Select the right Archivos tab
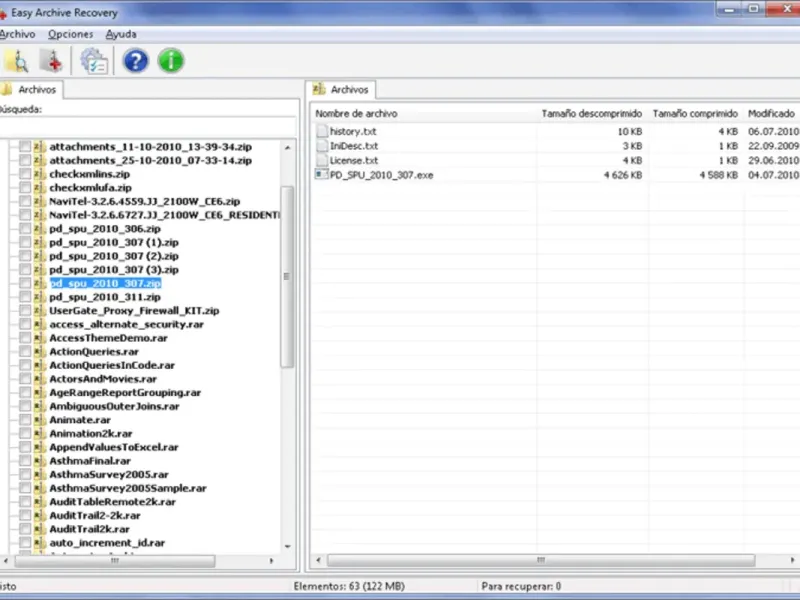The width and height of the screenshot is (800, 600). click(341, 89)
